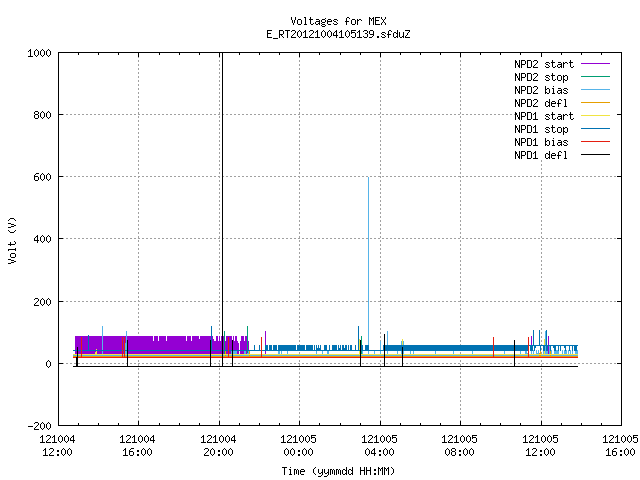
Task: Click the filename 'E_RT20121004105139.sfduZ'
Action: 338,34
